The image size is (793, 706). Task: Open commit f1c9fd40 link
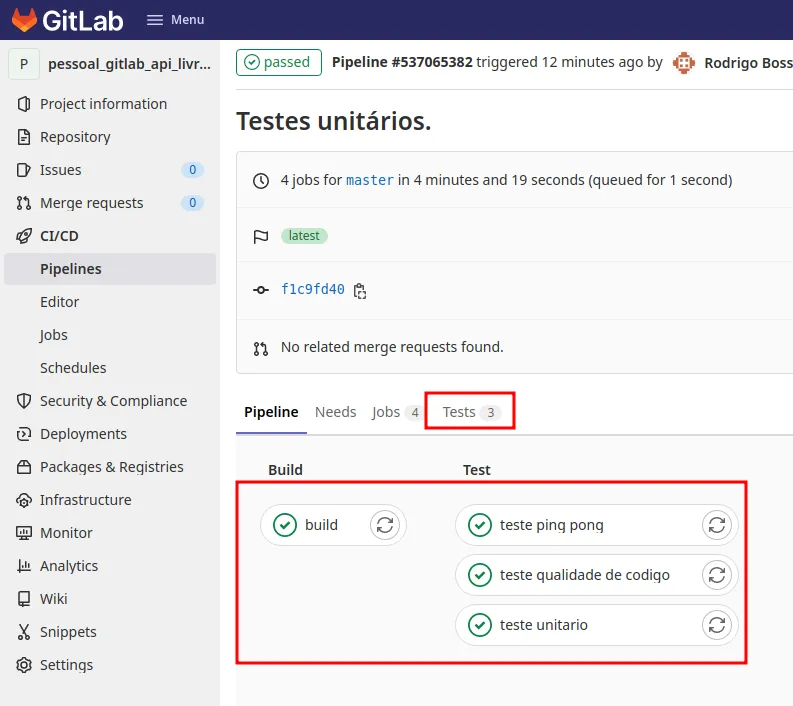[x=313, y=289]
